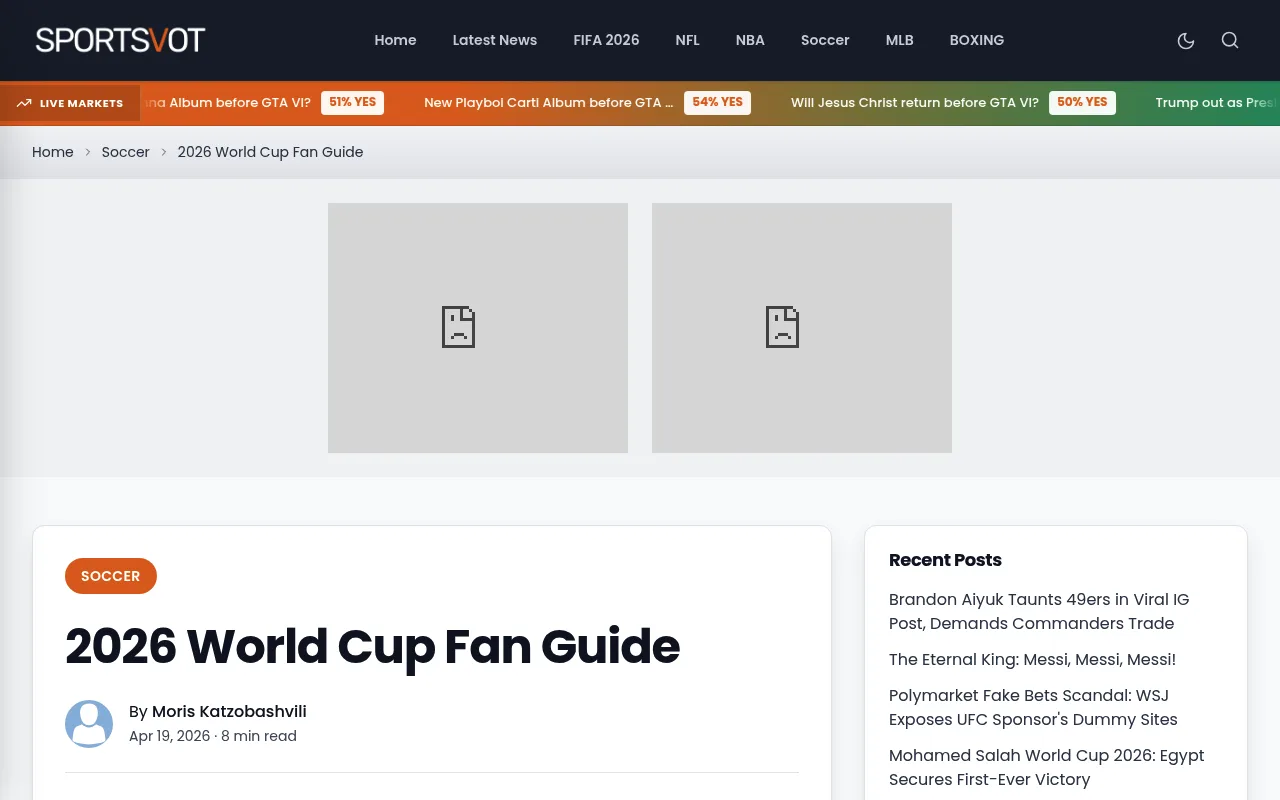
Task: Open the Brandon Aiyuk Taunts 49ers post
Action: [1039, 611]
